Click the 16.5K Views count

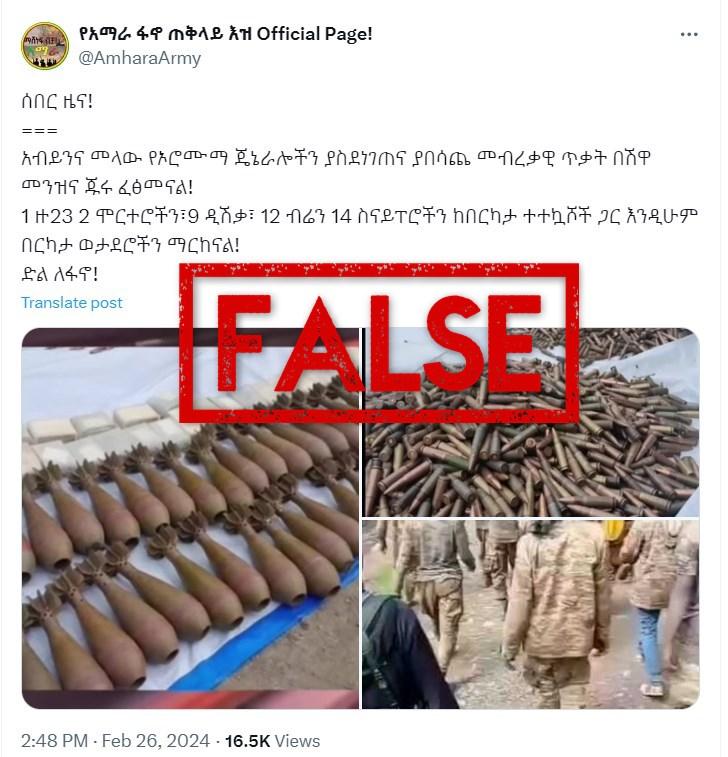click(272, 741)
